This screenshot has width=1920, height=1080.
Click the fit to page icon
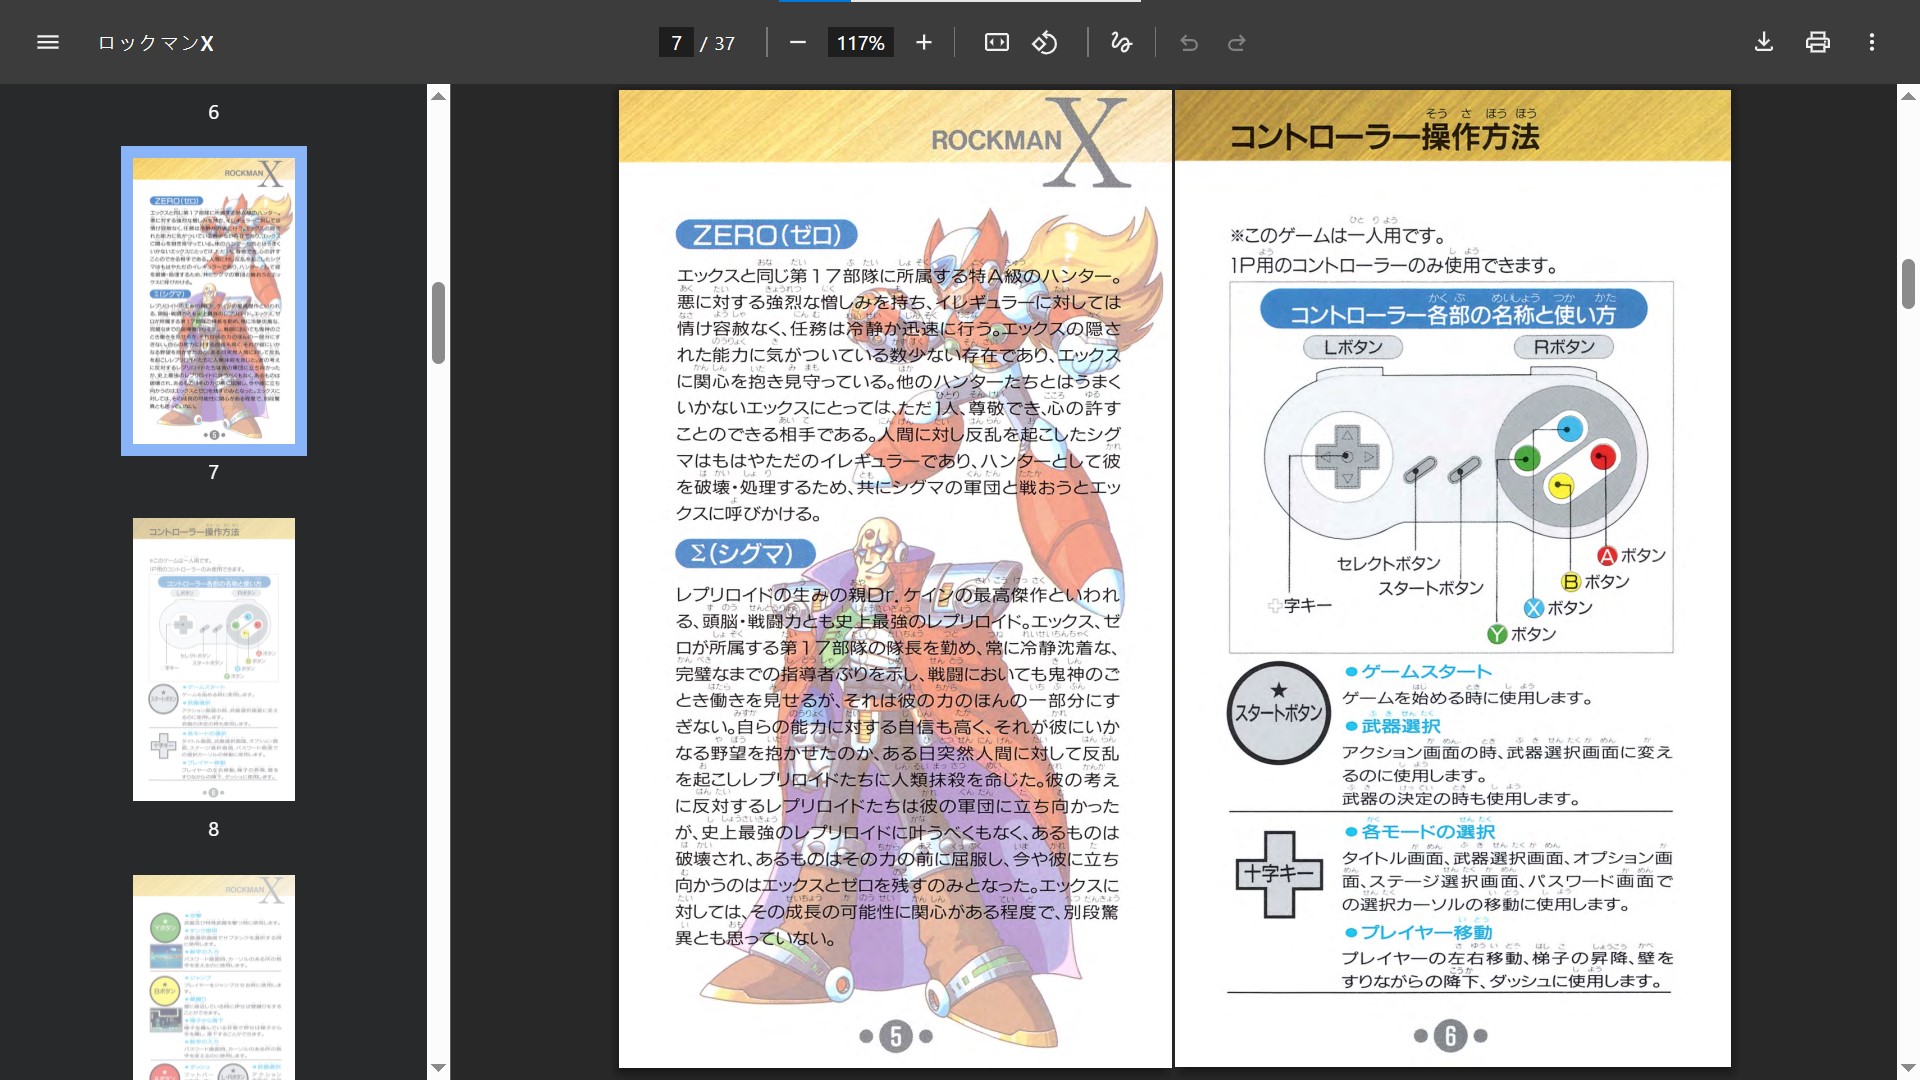pyautogui.click(x=997, y=42)
